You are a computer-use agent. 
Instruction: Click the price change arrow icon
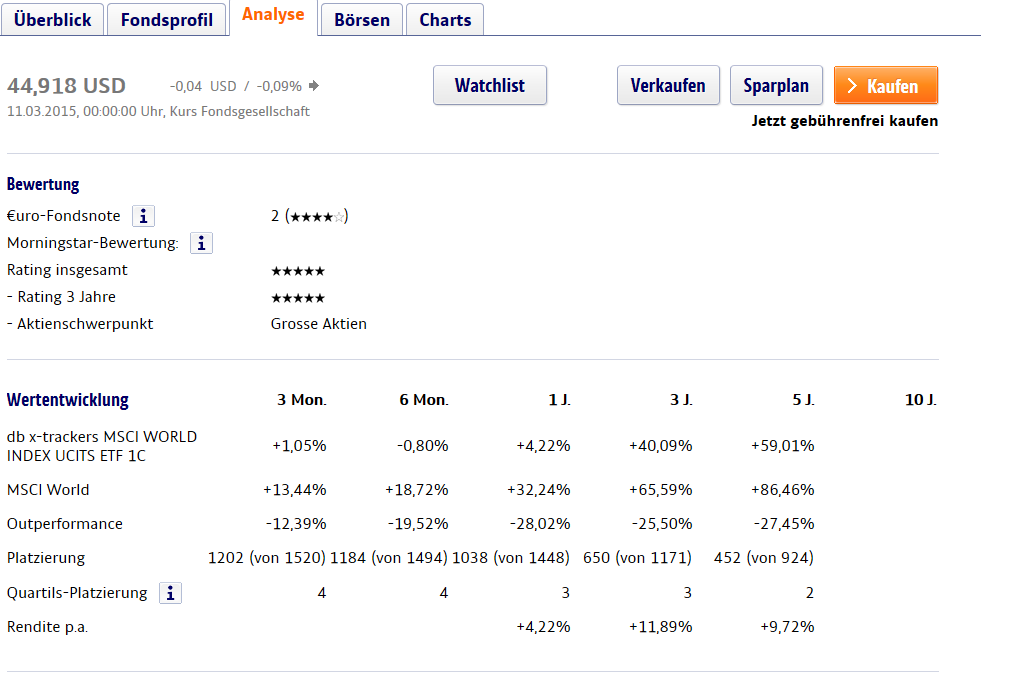[314, 86]
